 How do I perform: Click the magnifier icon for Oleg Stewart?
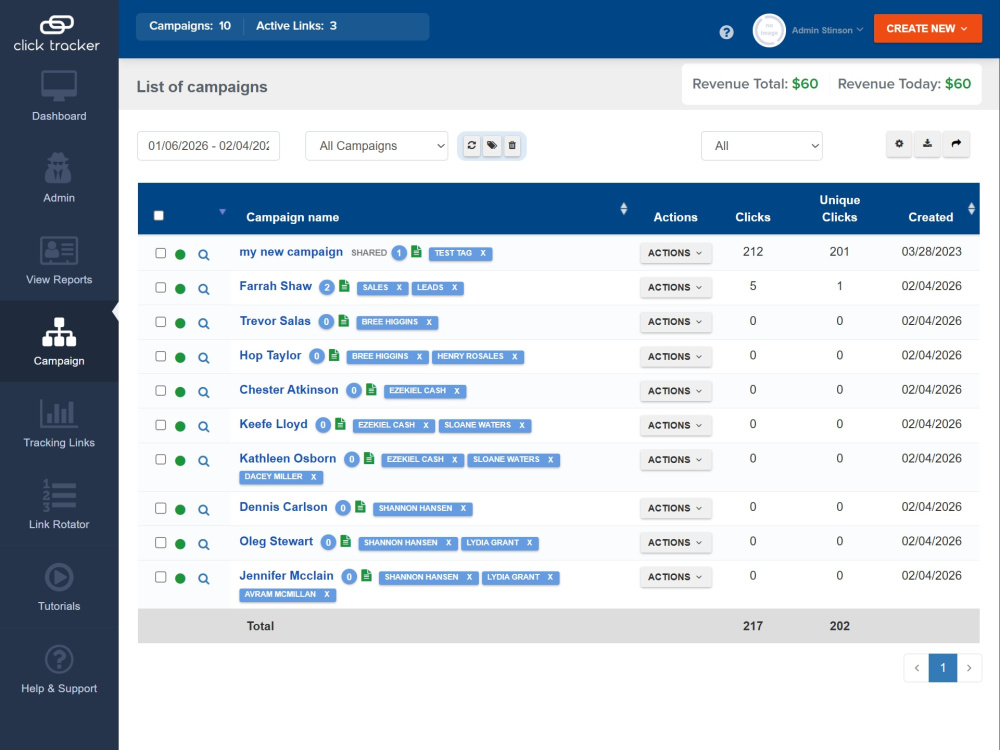click(x=203, y=545)
